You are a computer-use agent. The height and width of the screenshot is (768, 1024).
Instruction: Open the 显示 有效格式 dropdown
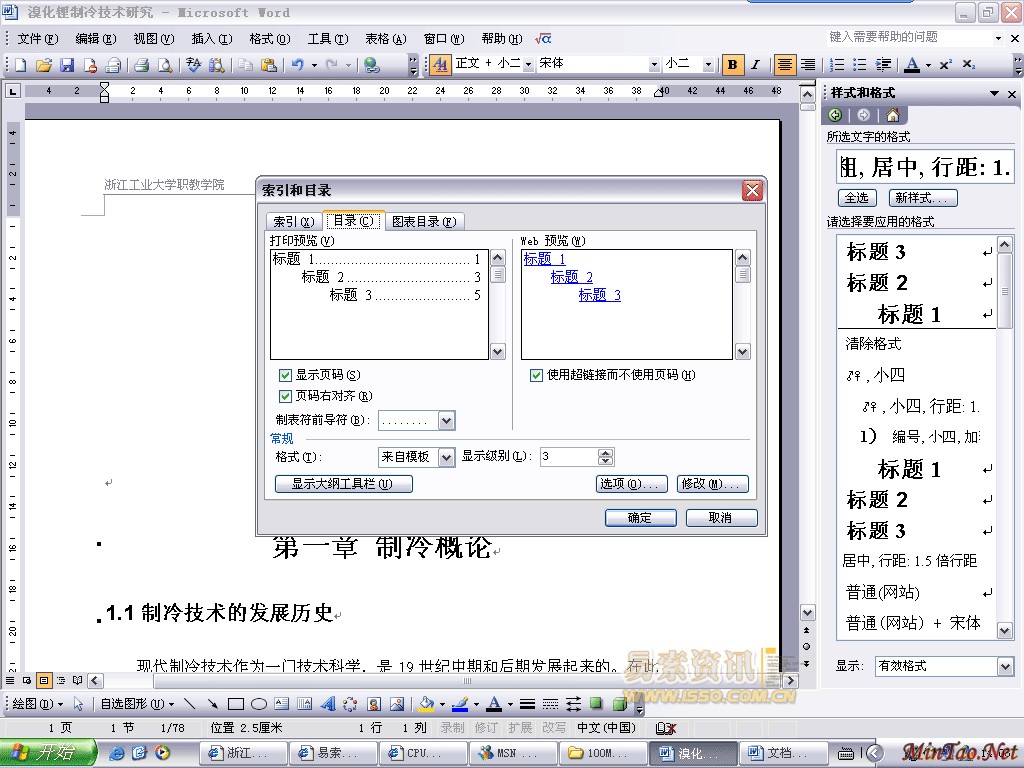1005,666
